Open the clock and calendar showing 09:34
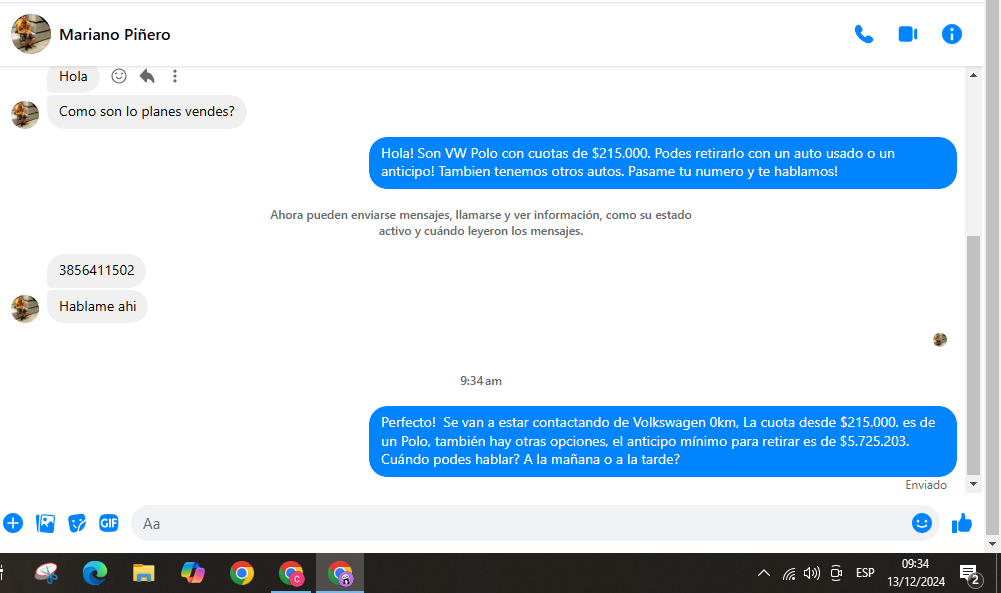The image size is (1001, 593). [915, 573]
